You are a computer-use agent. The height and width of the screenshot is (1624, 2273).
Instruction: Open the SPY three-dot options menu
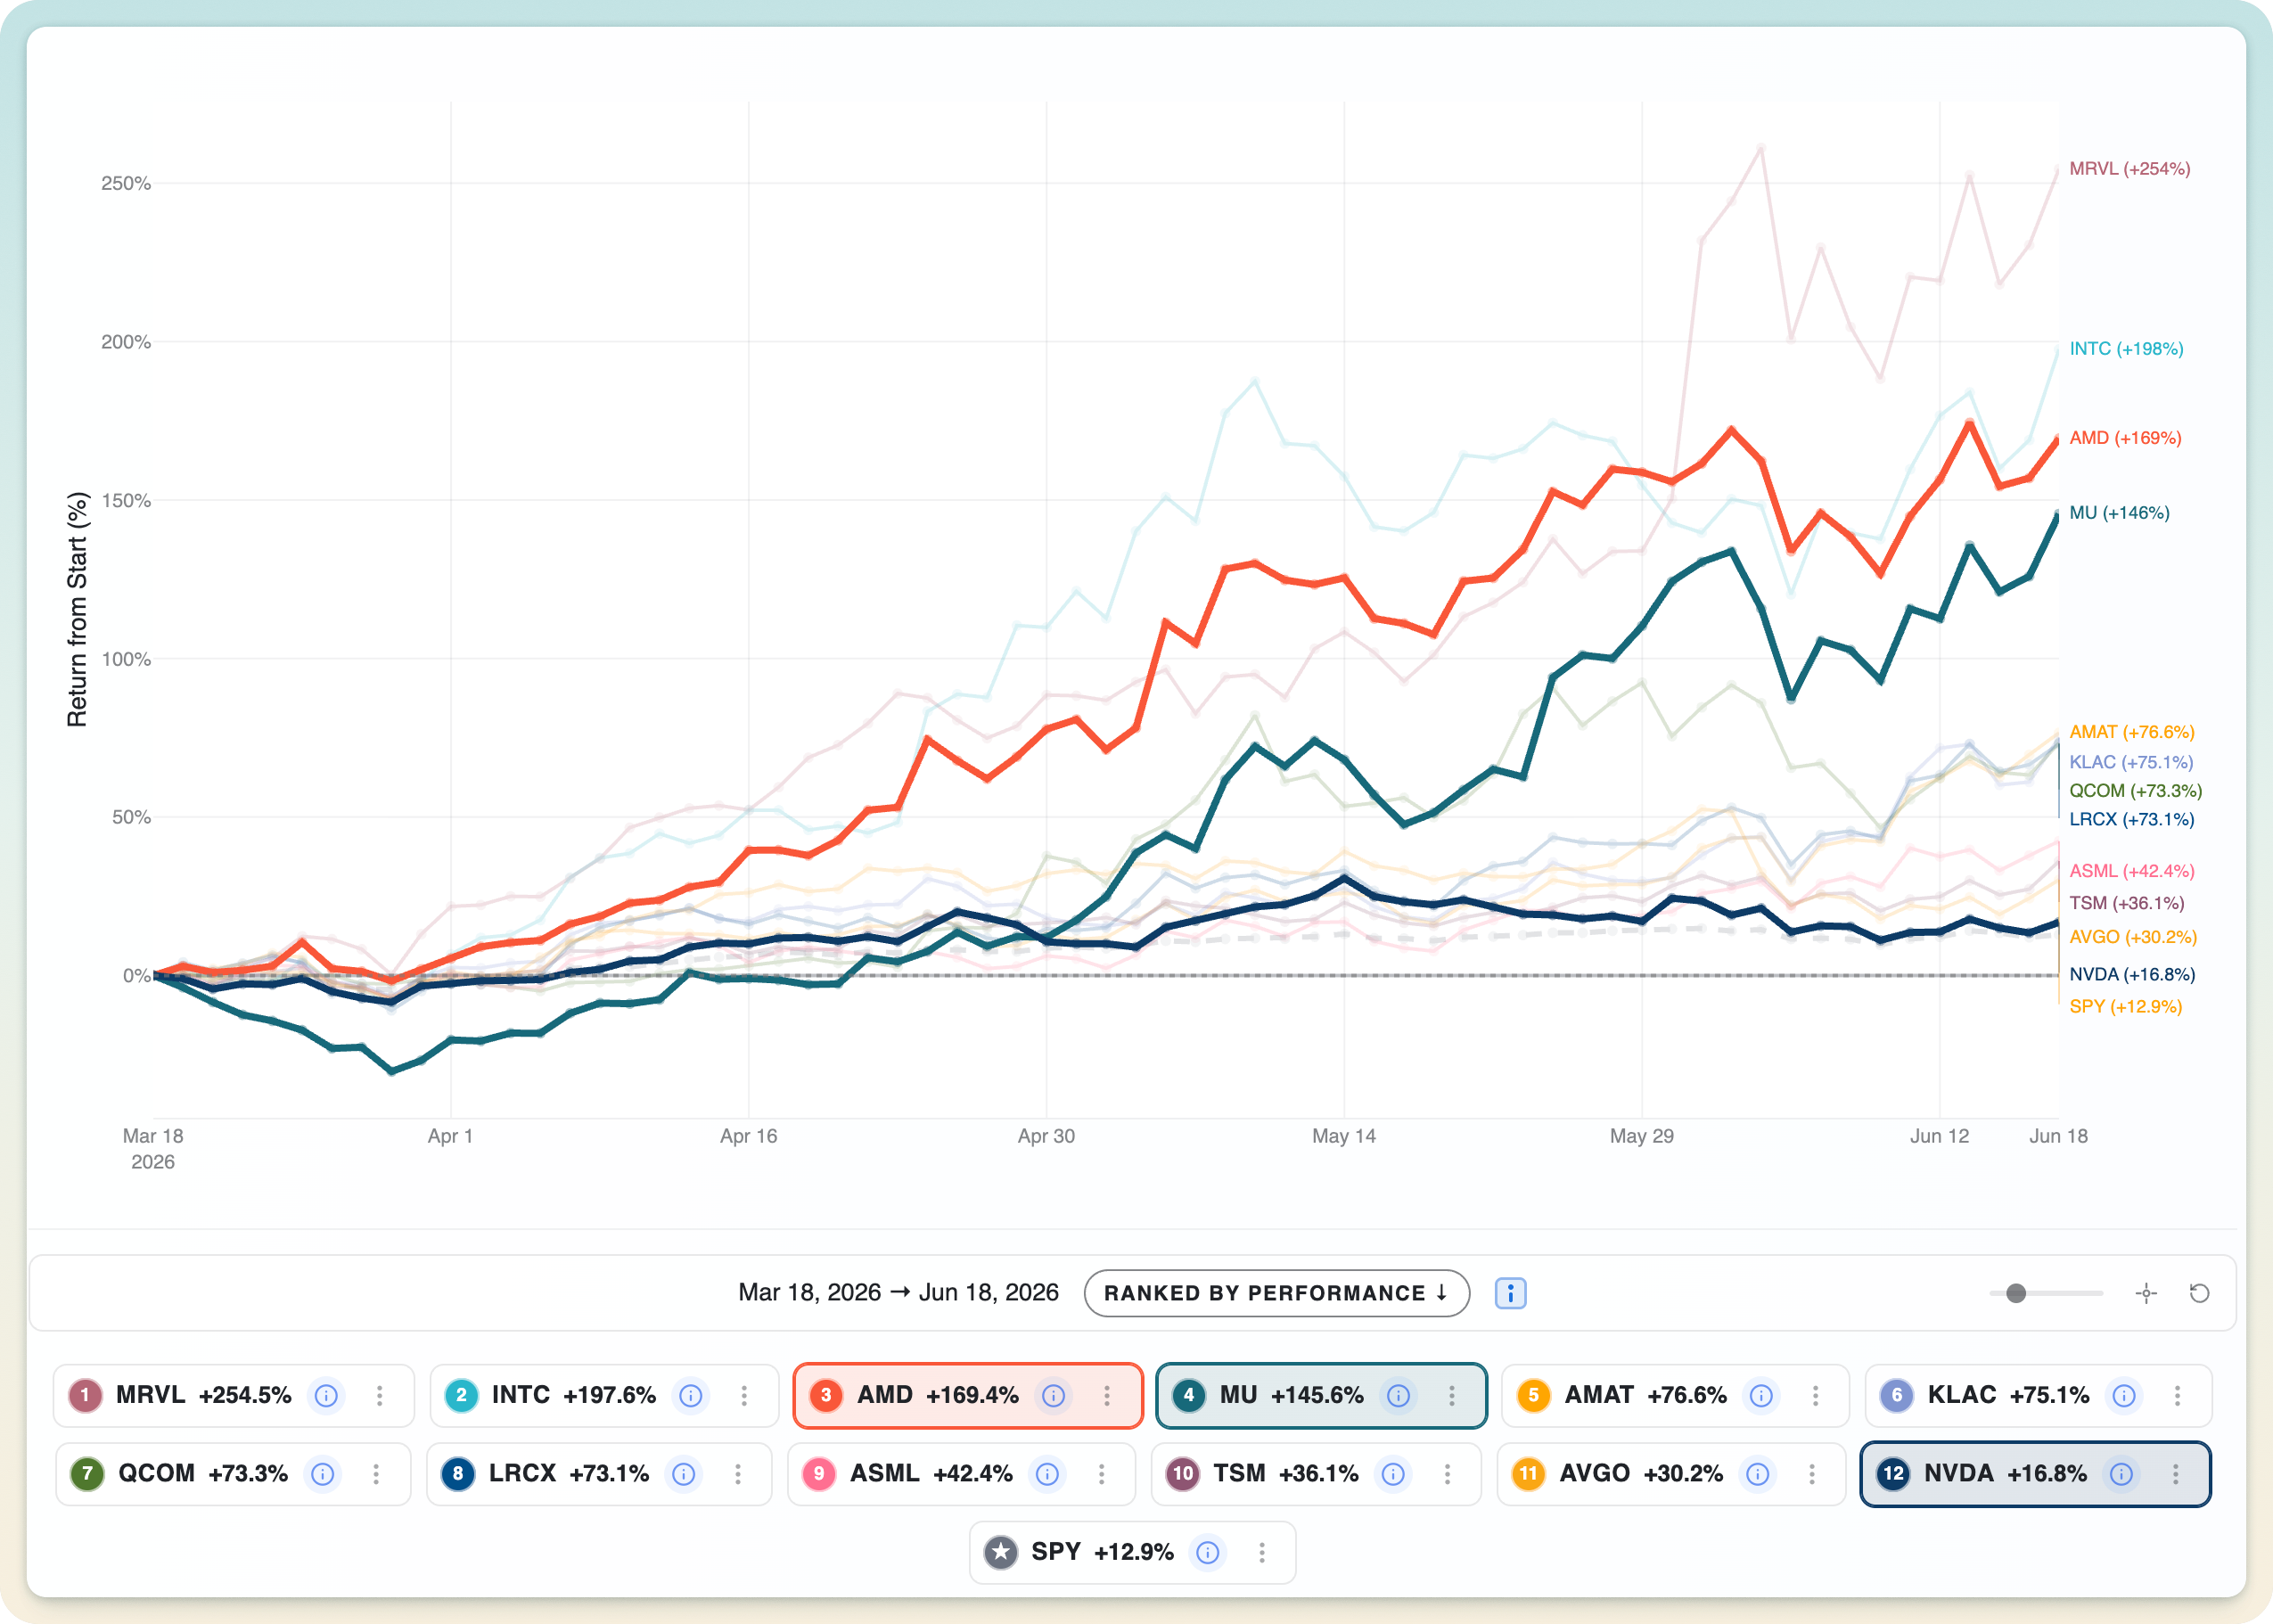coord(1262,1552)
